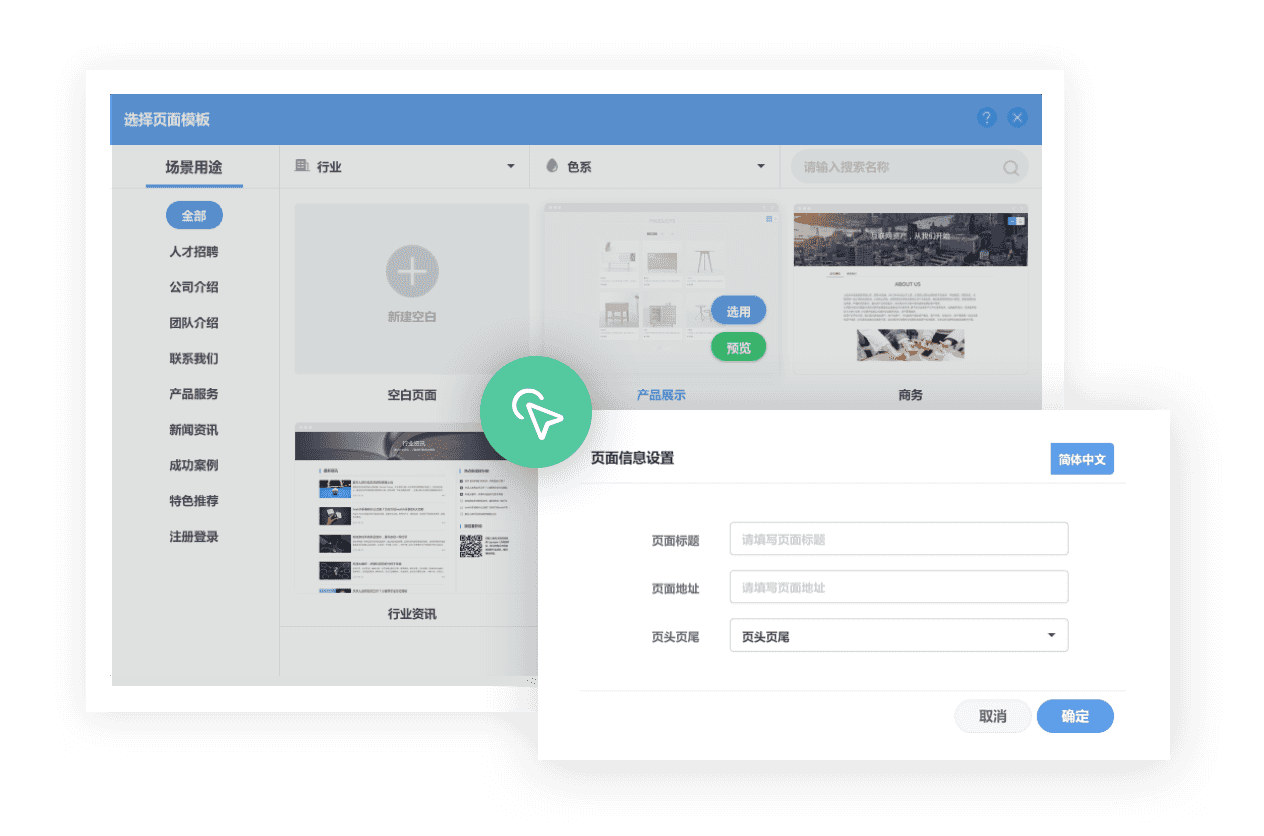The width and height of the screenshot is (1264, 836).
Task: Switch to the 场景用途 tab
Action: click(x=194, y=167)
